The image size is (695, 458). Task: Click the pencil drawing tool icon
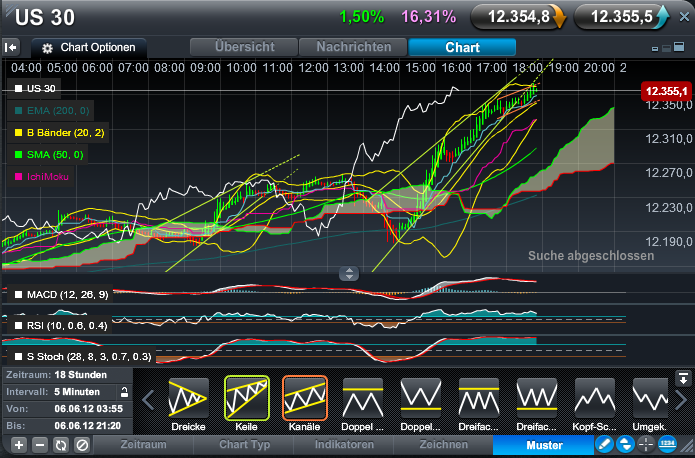(604, 444)
